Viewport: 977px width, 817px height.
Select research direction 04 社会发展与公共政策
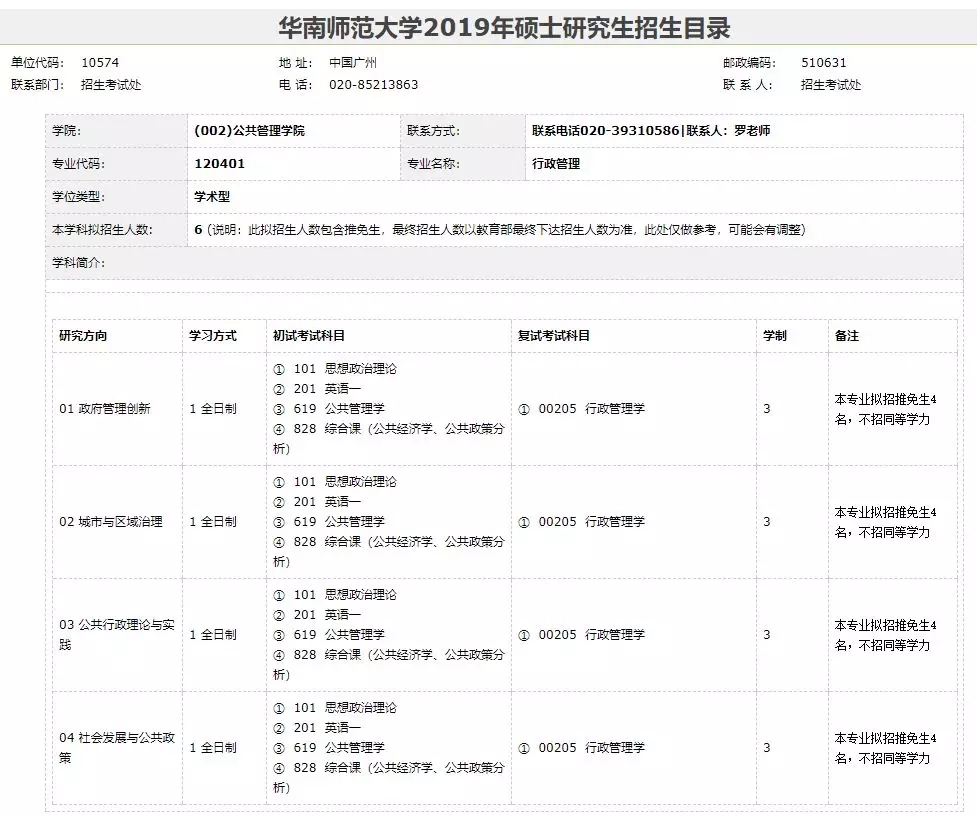tap(117, 747)
